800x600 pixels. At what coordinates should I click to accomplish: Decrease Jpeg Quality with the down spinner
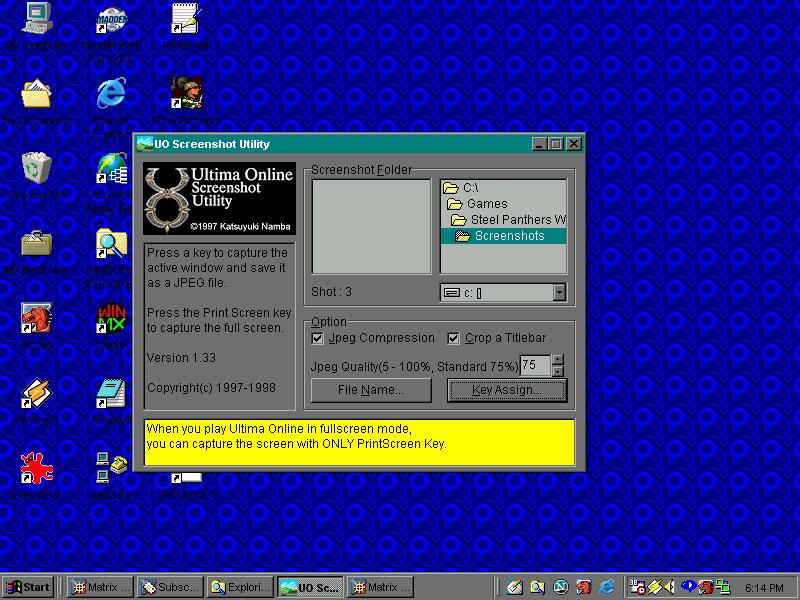point(558,371)
